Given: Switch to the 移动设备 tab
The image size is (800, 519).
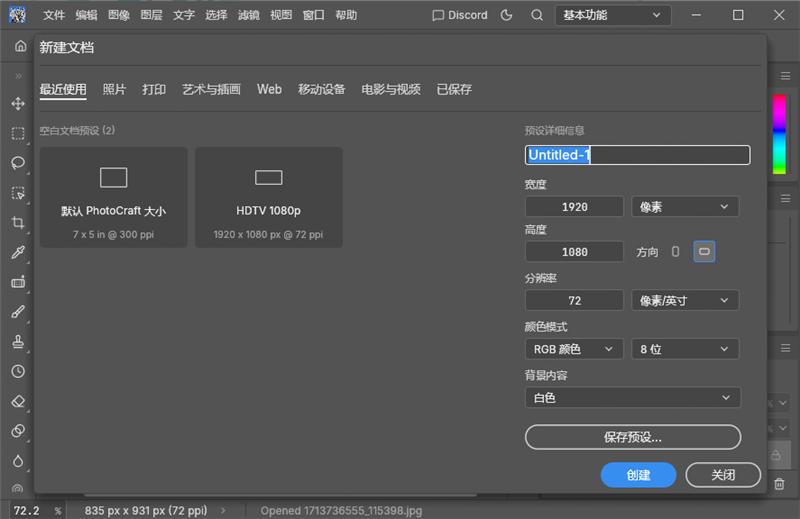Looking at the screenshot, I should 321,89.
